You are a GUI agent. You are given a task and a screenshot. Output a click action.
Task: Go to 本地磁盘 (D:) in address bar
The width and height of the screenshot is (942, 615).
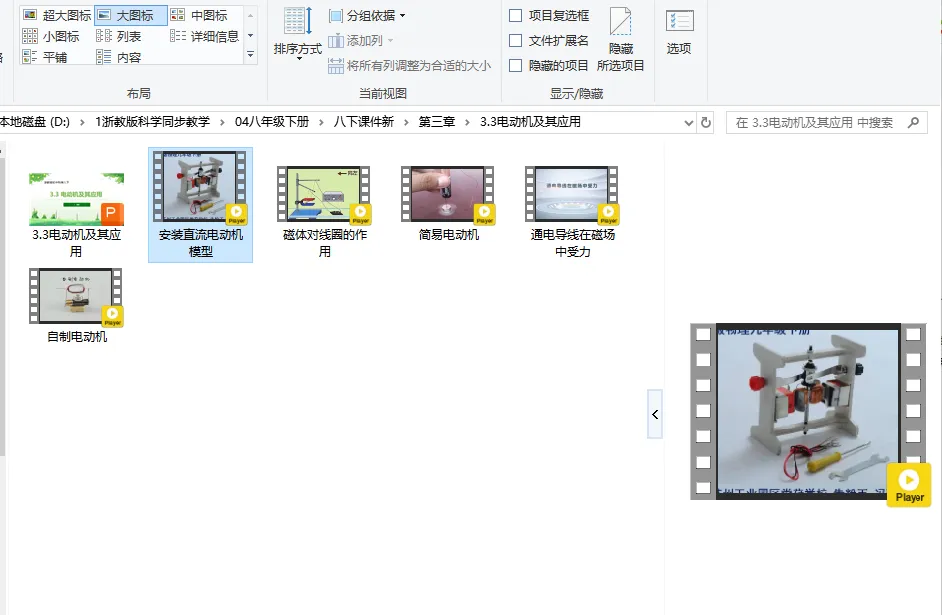click(x=35, y=123)
